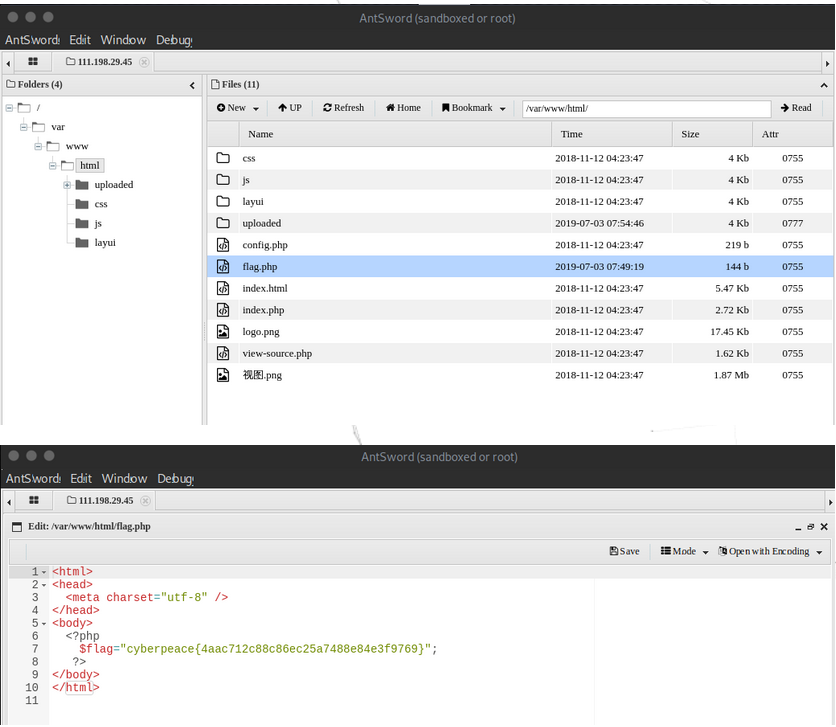Restore the flag.php editor panel size
The image size is (836, 727).
810,527
